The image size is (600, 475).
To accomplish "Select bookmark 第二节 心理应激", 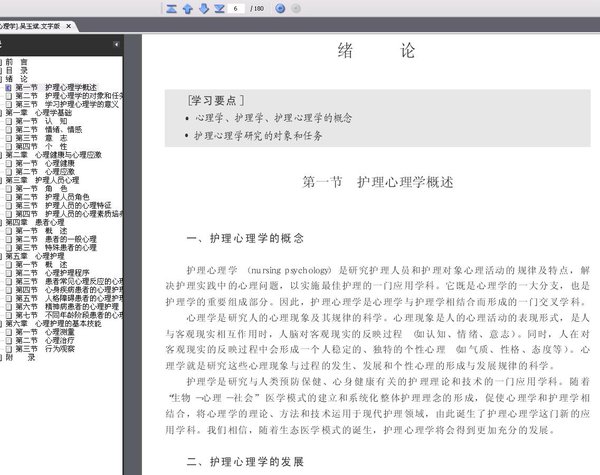I will coord(45,172).
